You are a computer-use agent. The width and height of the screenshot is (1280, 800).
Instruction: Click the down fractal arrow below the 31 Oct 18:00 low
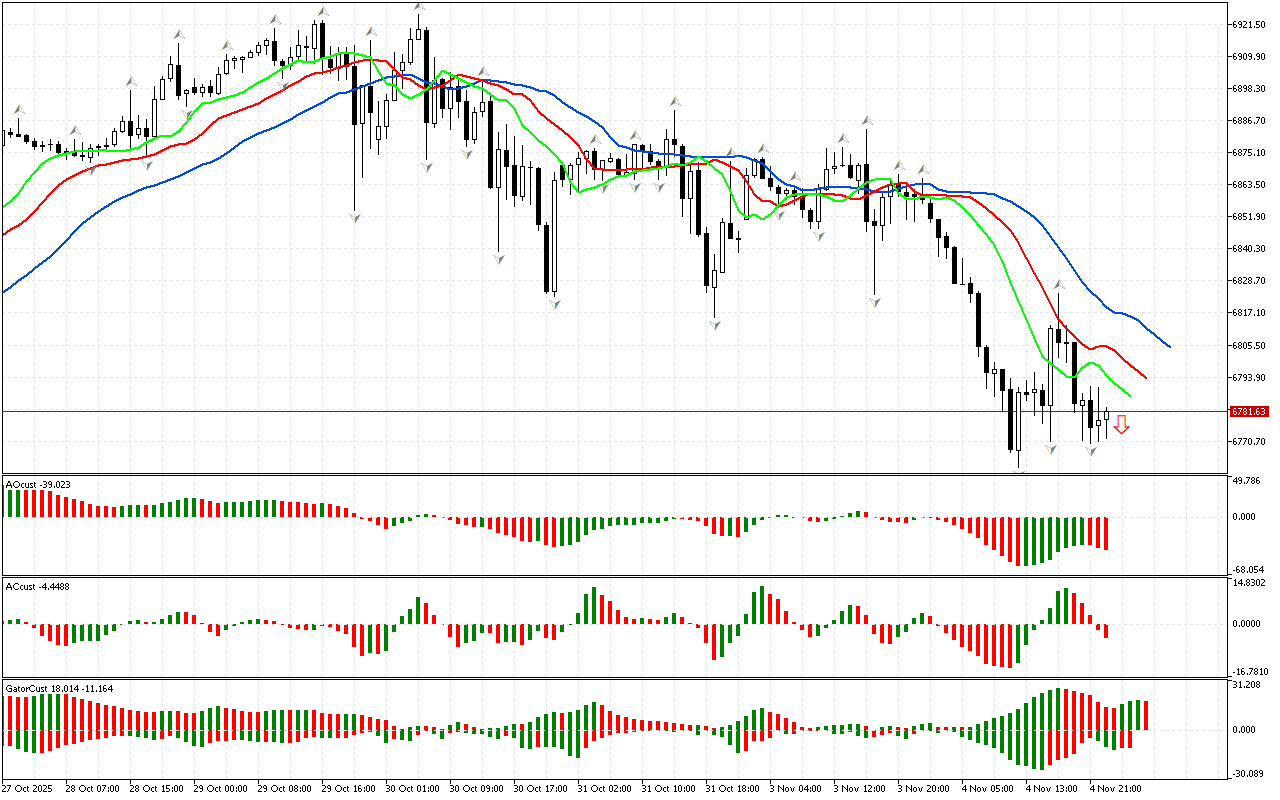(x=714, y=325)
